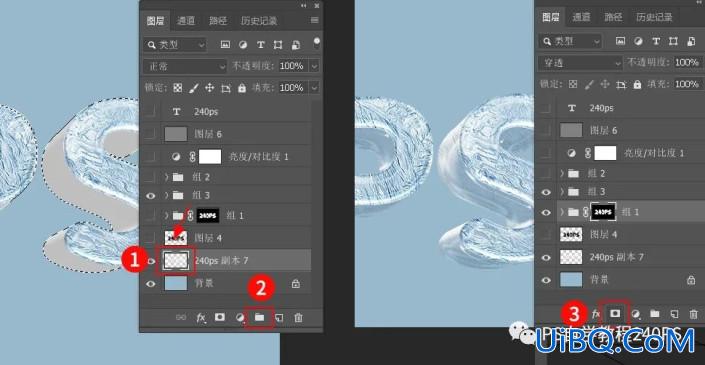Show 240ps text layer in left panel
The image size is (705, 365).
[151, 111]
